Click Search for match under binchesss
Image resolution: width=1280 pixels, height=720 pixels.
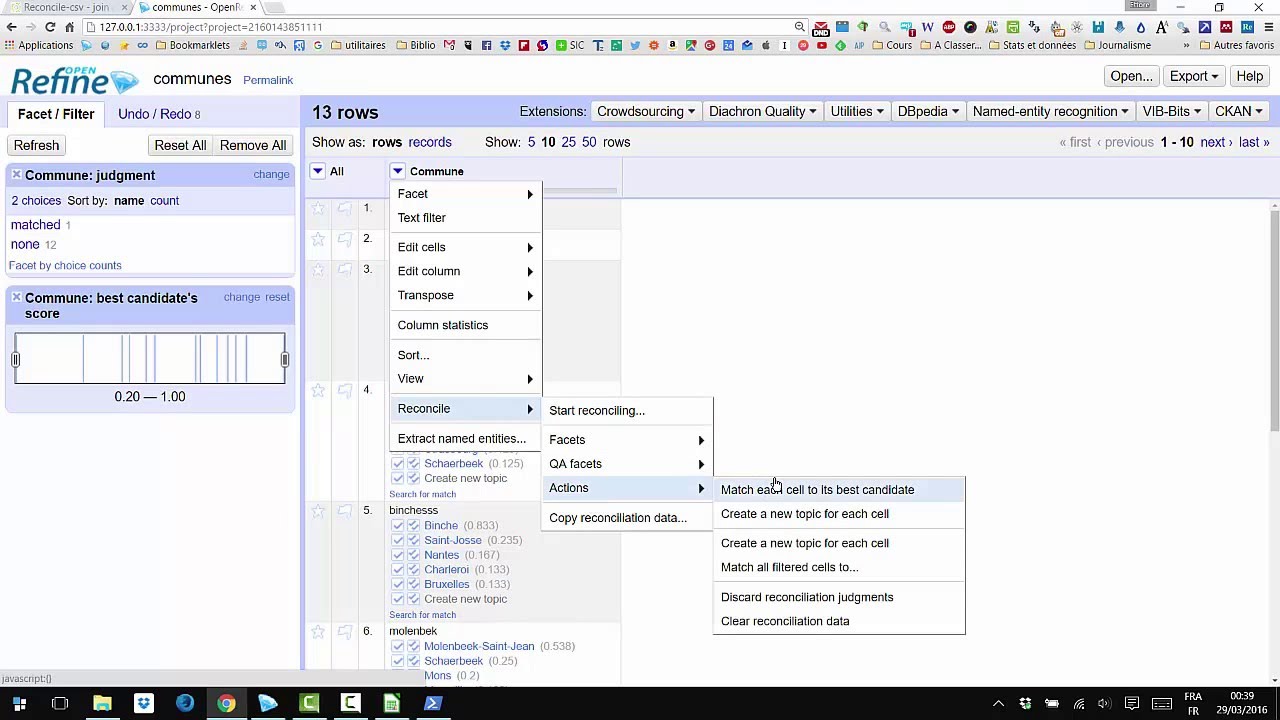pos(422,615)
